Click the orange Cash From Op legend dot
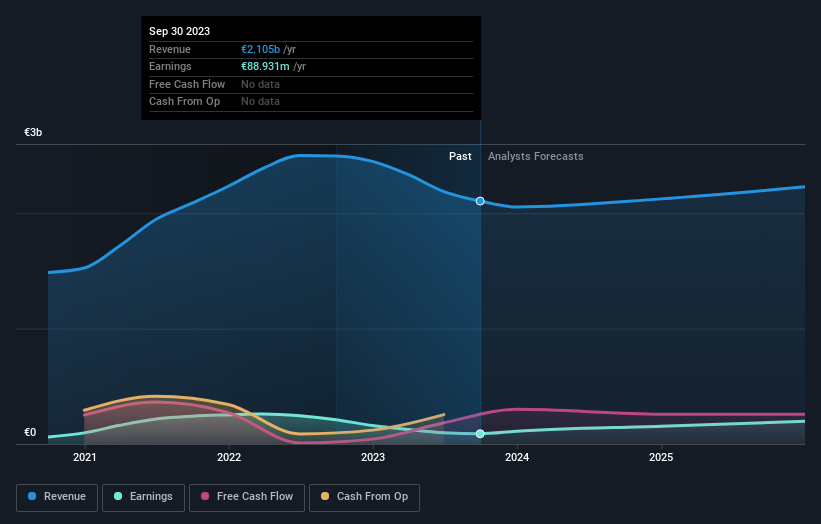 click(325, 496)
